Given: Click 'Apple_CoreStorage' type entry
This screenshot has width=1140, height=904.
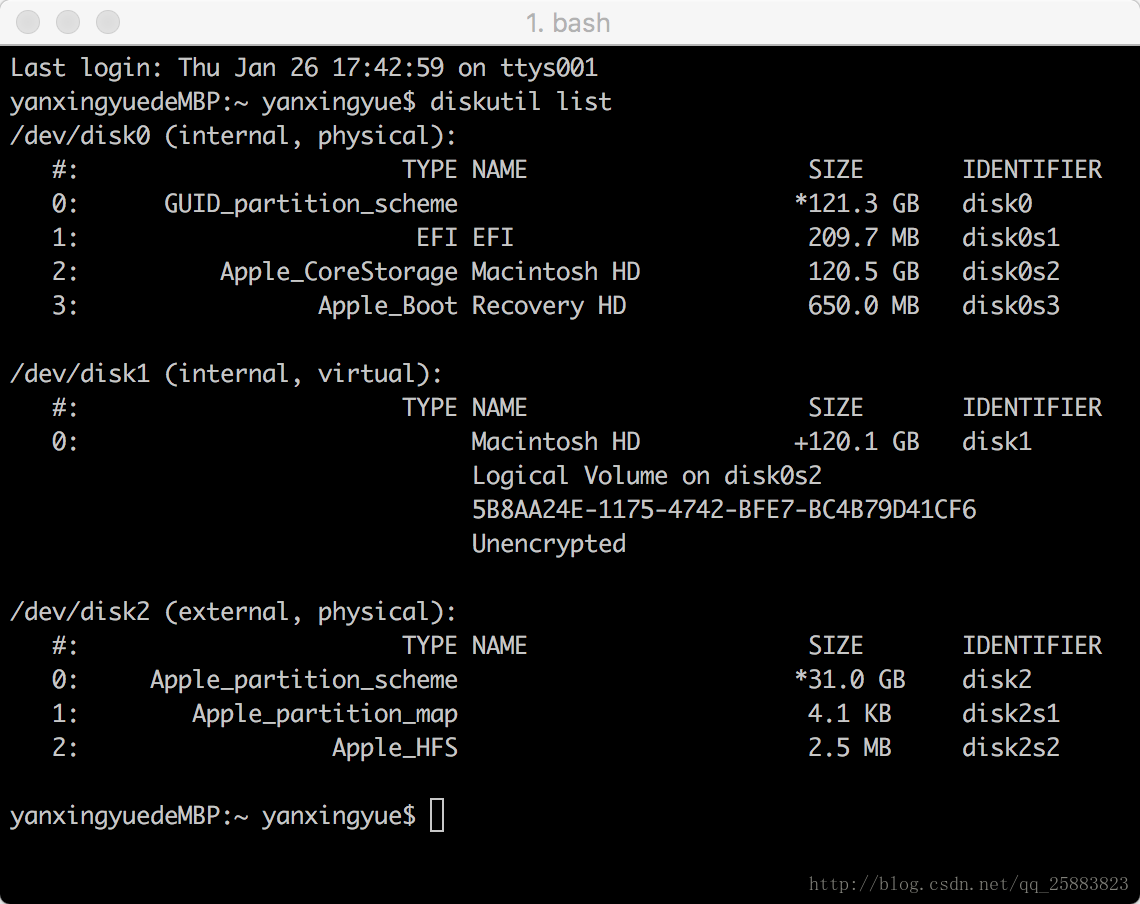Looking at the screenshot, I should (339, 272).
